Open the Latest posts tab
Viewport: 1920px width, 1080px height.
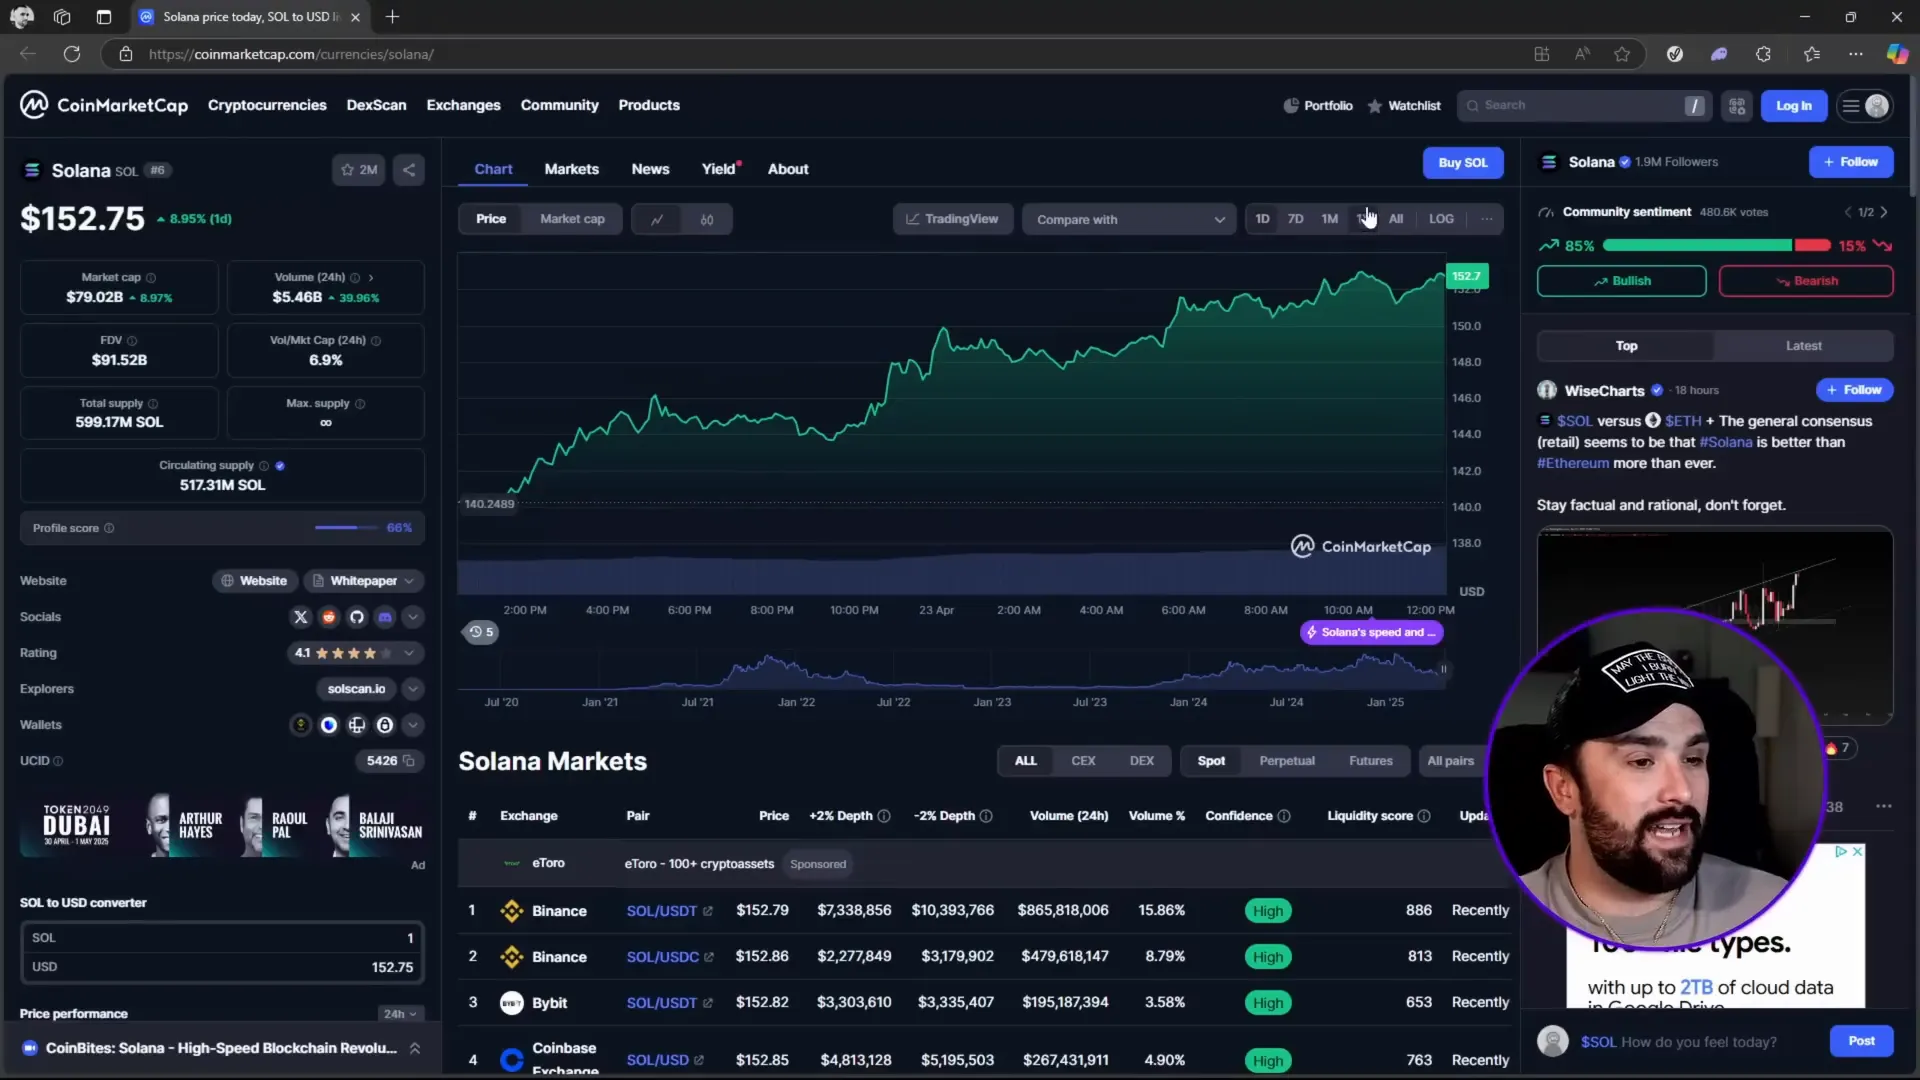tap(1803, 346)
